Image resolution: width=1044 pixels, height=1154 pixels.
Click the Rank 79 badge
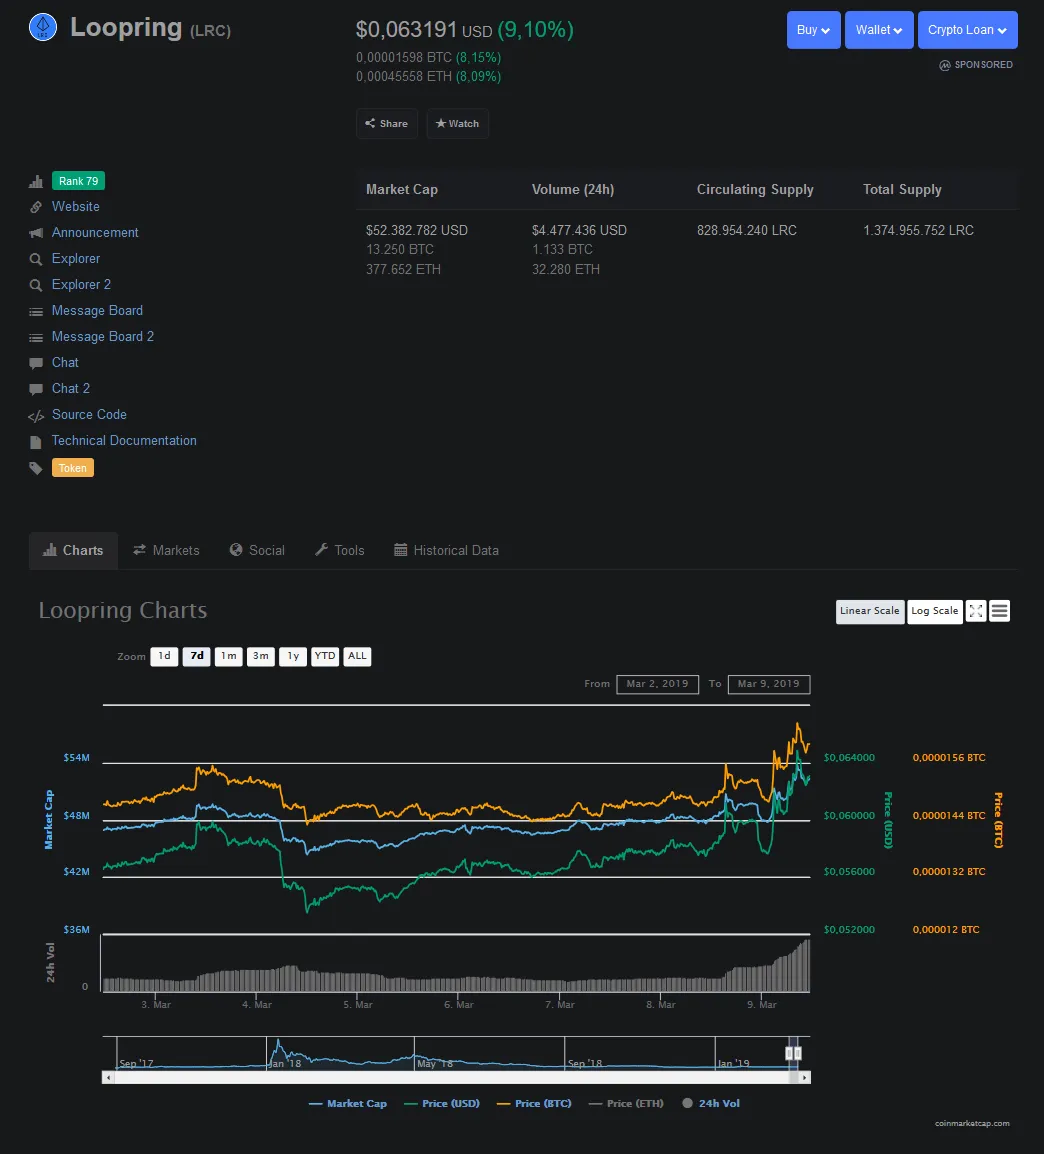pyautogui.click(x=79, y=181)
